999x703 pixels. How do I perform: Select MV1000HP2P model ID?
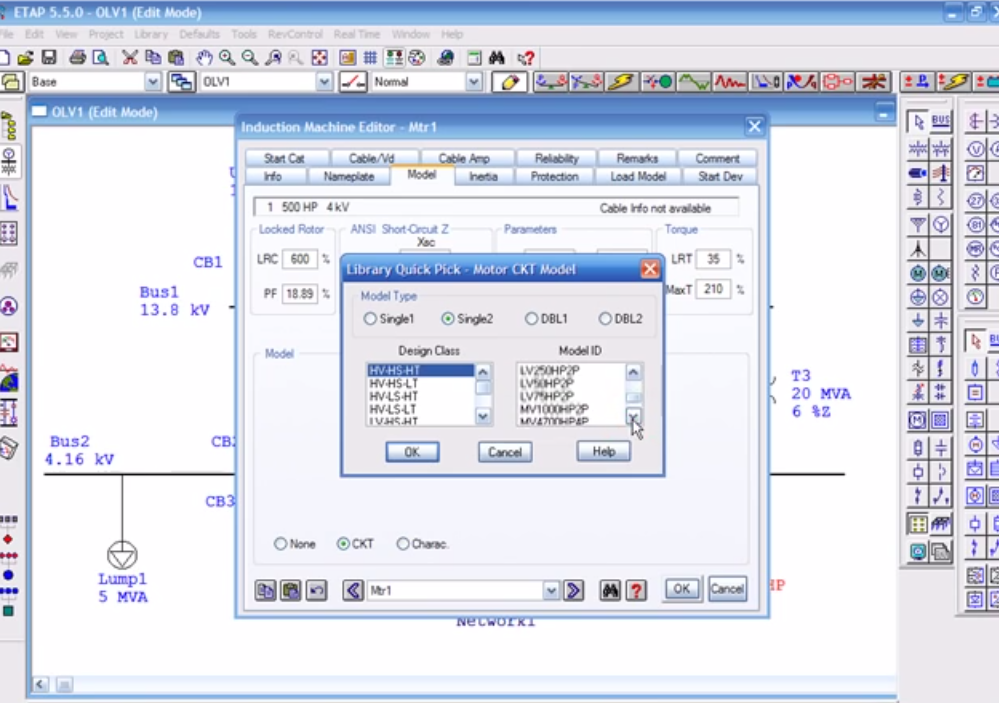(571, 409)
